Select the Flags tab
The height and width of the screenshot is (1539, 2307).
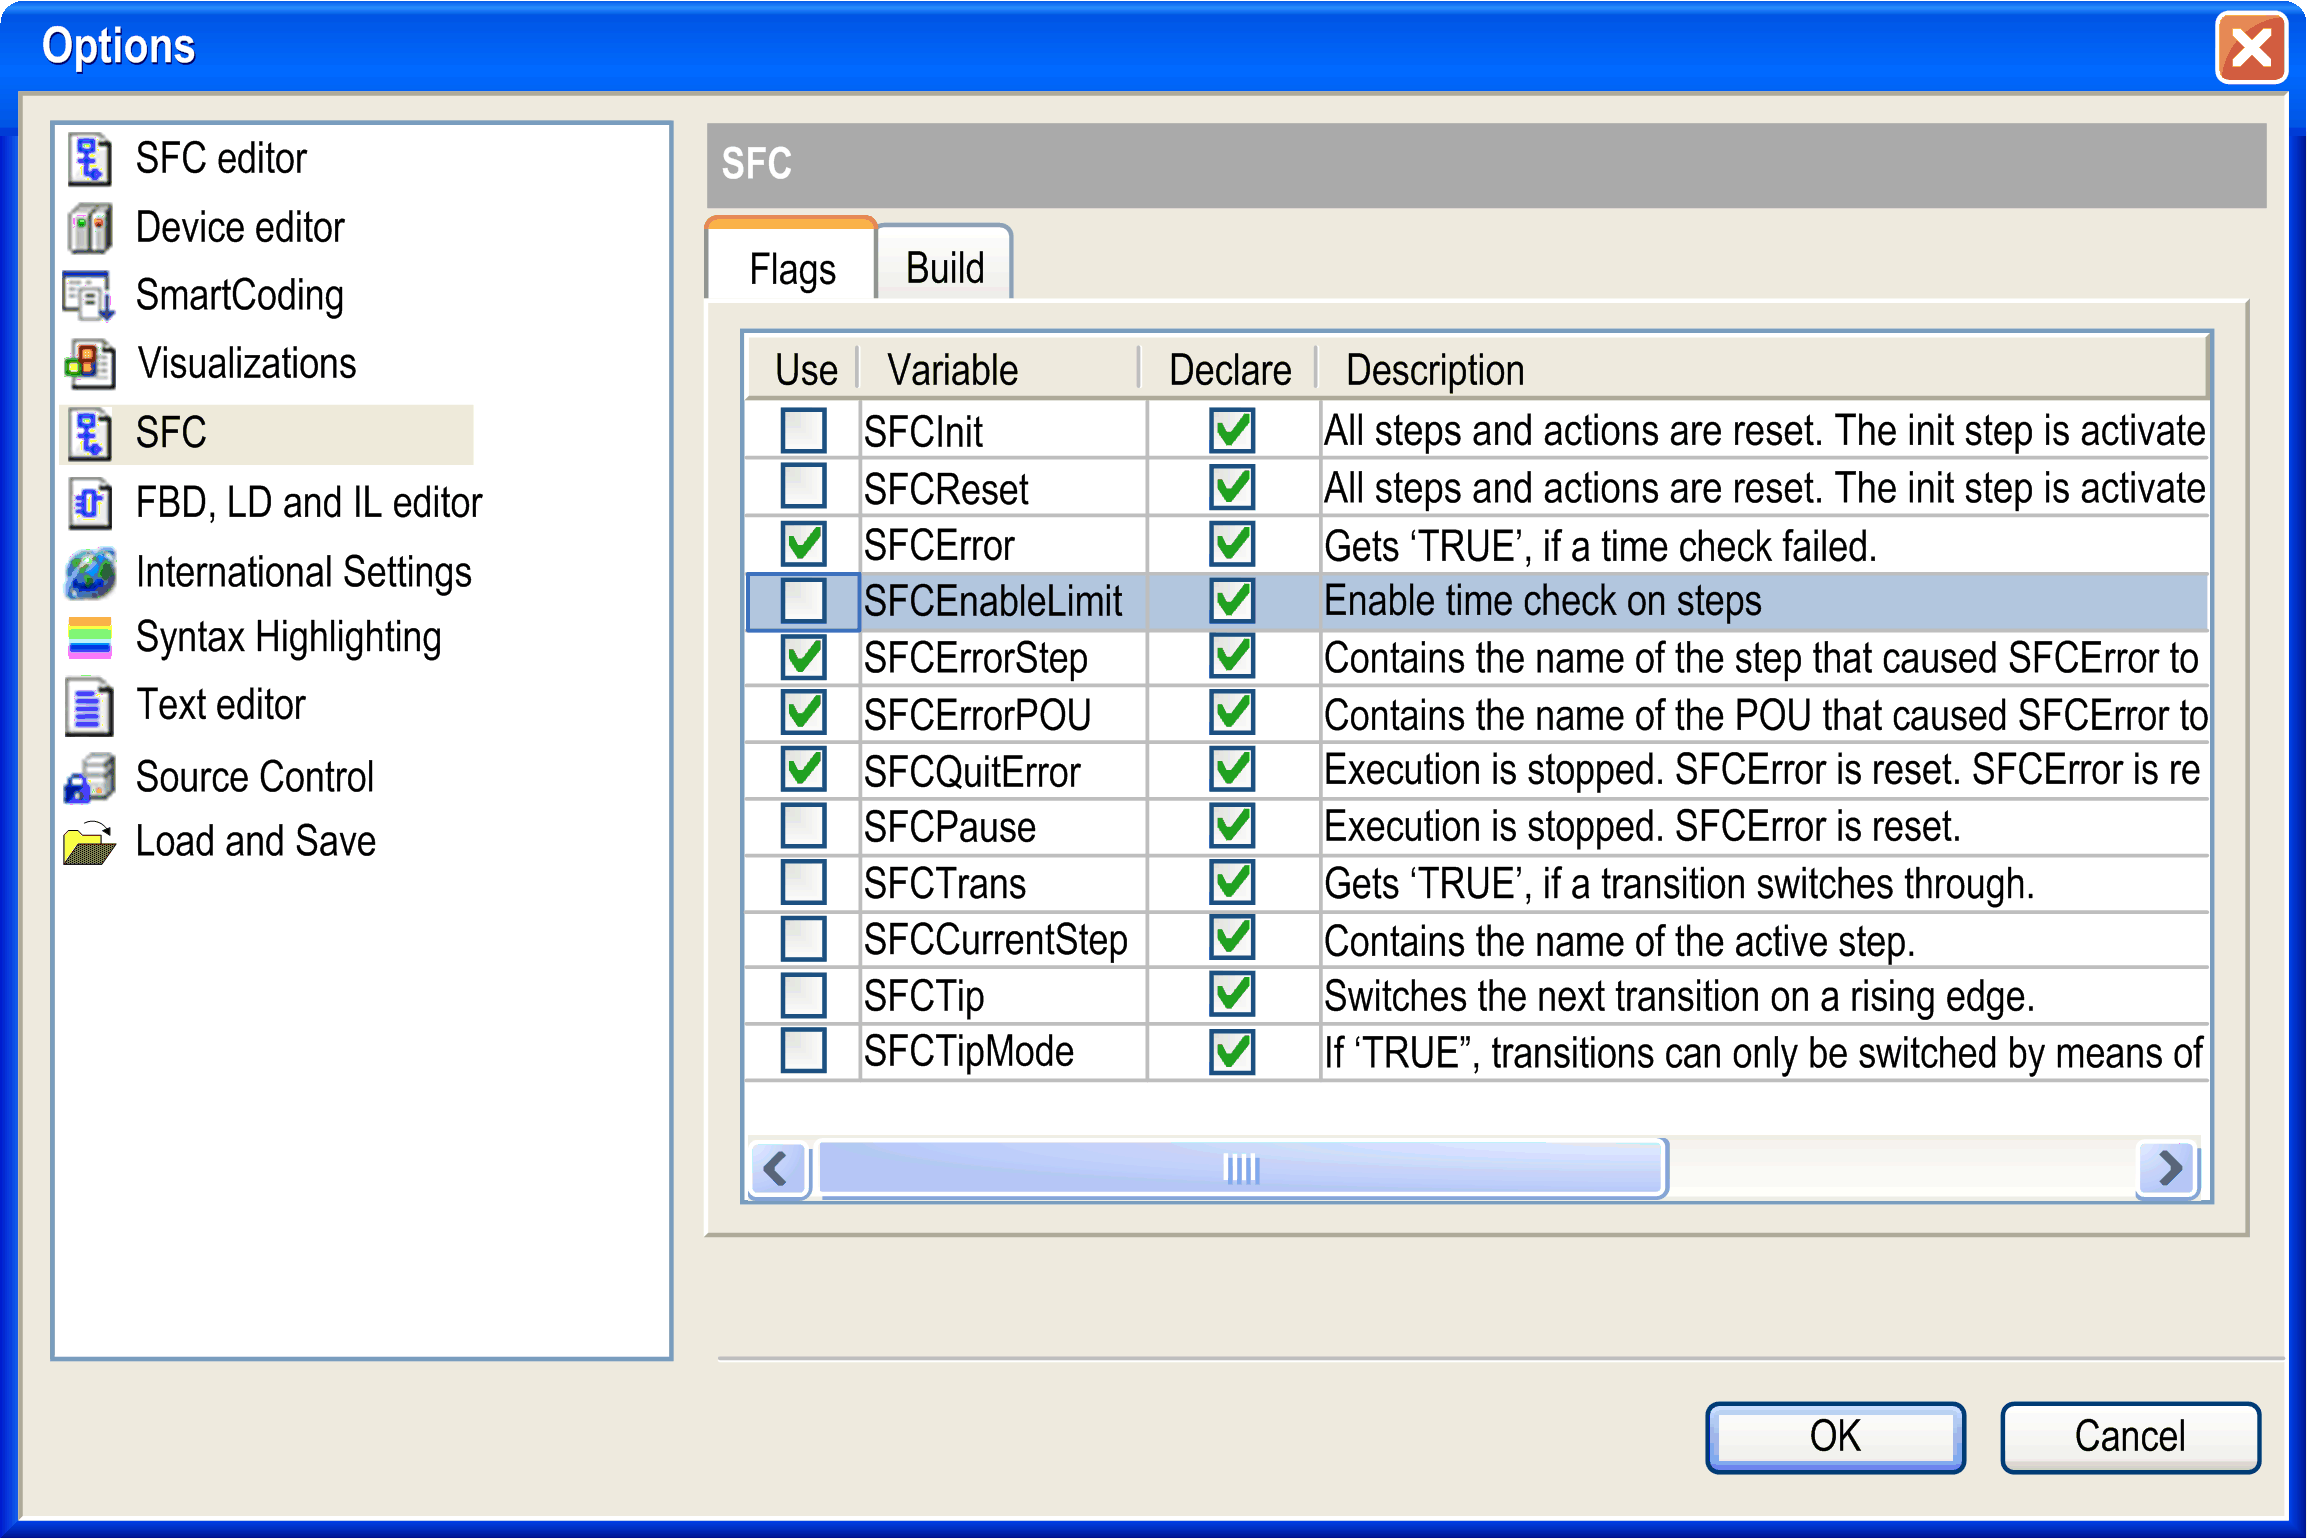coord(792,269)
